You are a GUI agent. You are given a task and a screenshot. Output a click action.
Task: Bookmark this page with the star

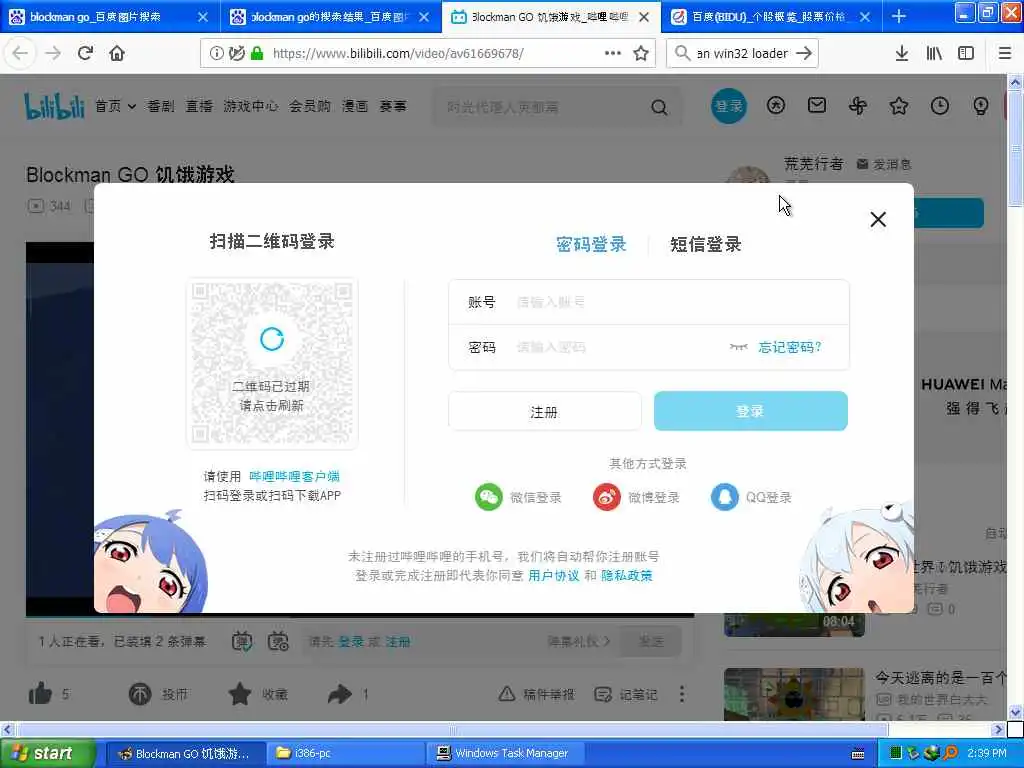[641, 54]
